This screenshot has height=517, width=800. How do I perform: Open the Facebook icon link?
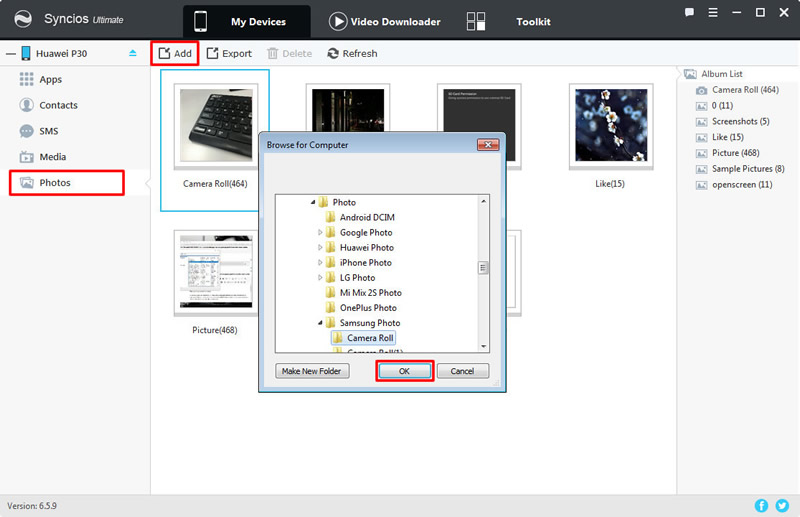pyautogui.click(x=761, y=505)
